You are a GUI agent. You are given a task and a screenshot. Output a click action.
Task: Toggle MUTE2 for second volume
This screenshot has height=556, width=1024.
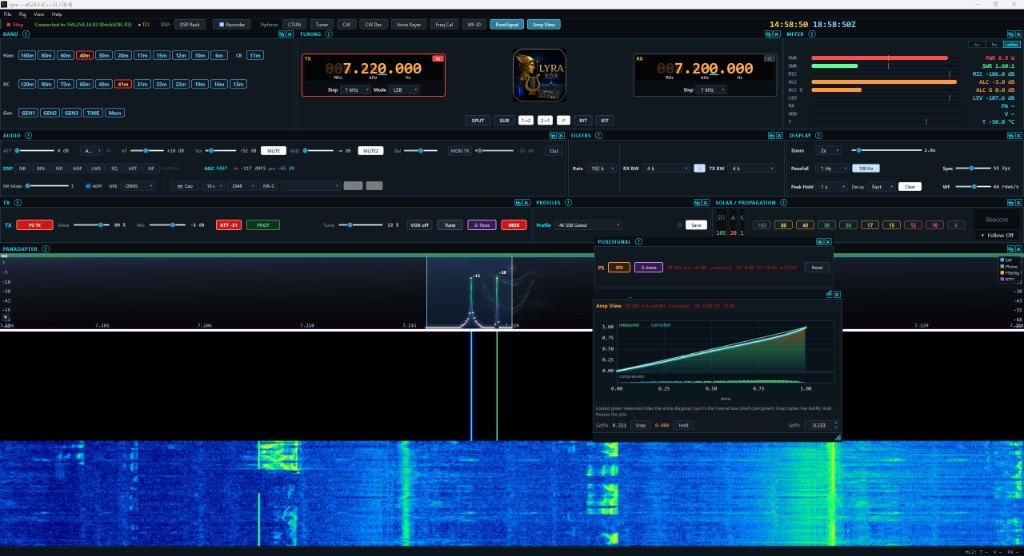(370, 150)
